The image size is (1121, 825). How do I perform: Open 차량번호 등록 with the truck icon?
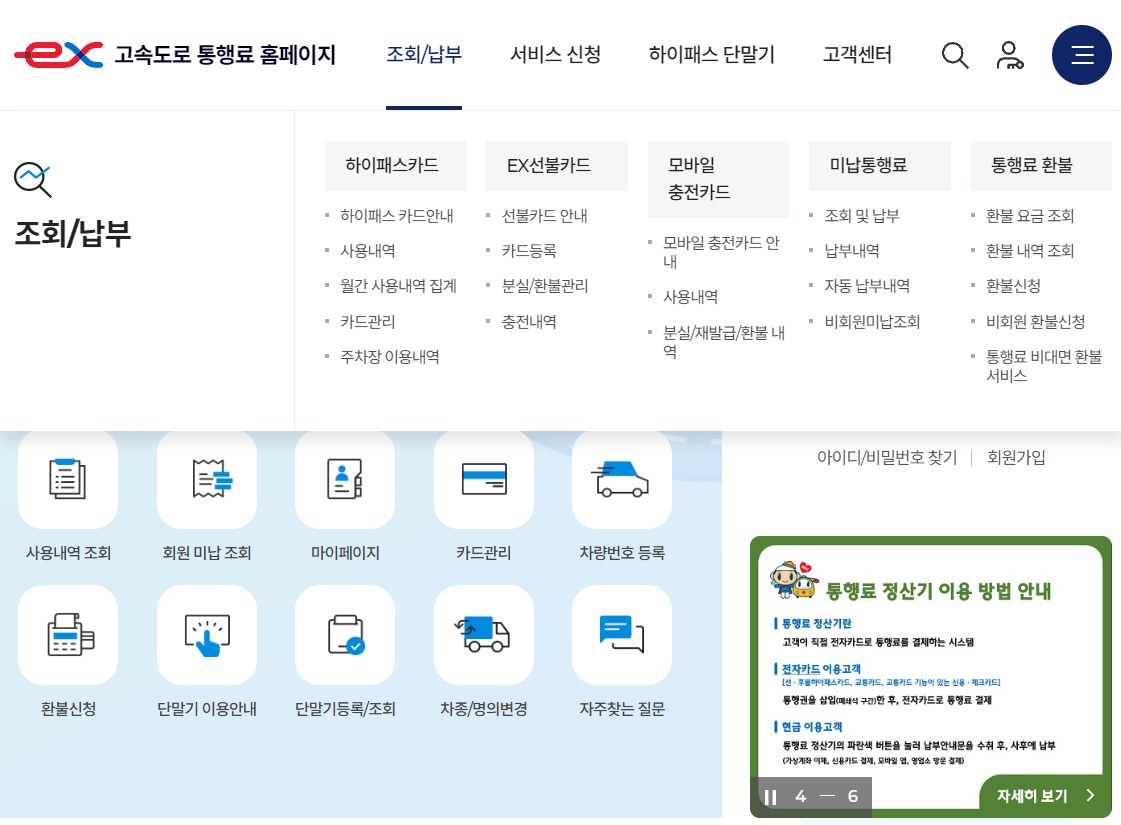(621, 480)
